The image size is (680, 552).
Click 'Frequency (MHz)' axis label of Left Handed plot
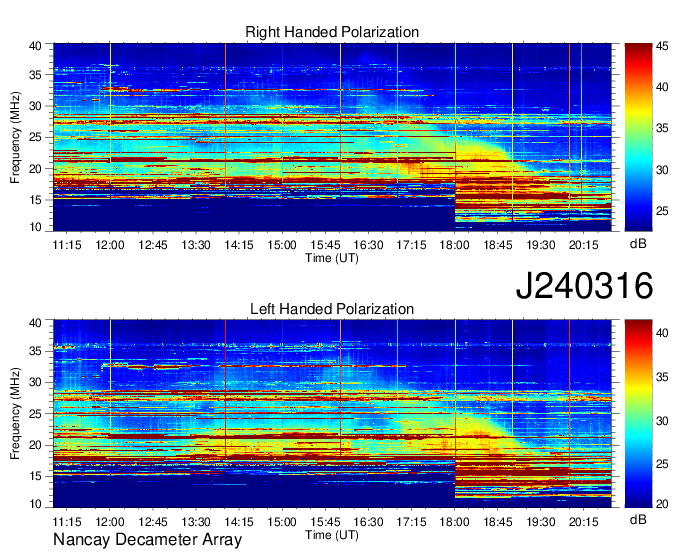tap(15, 414)
